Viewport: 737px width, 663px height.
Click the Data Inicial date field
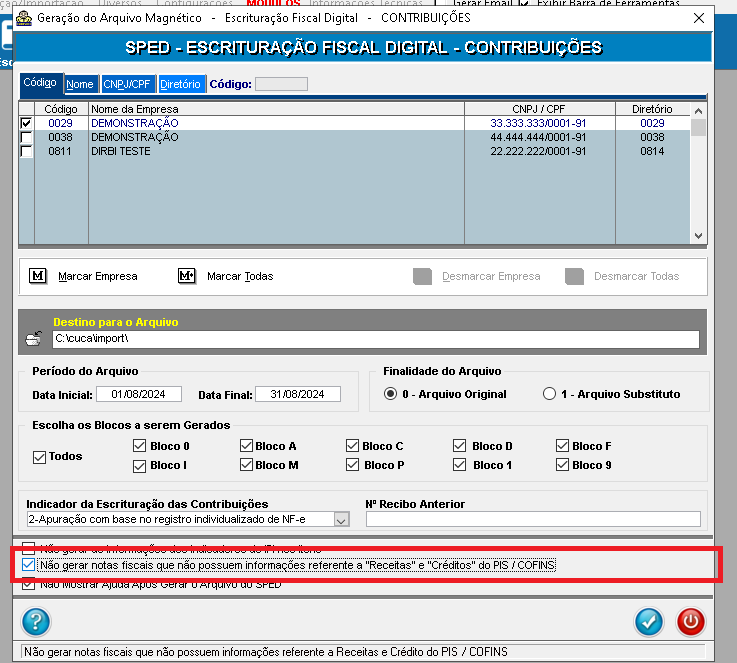click(x=139, y=394)
